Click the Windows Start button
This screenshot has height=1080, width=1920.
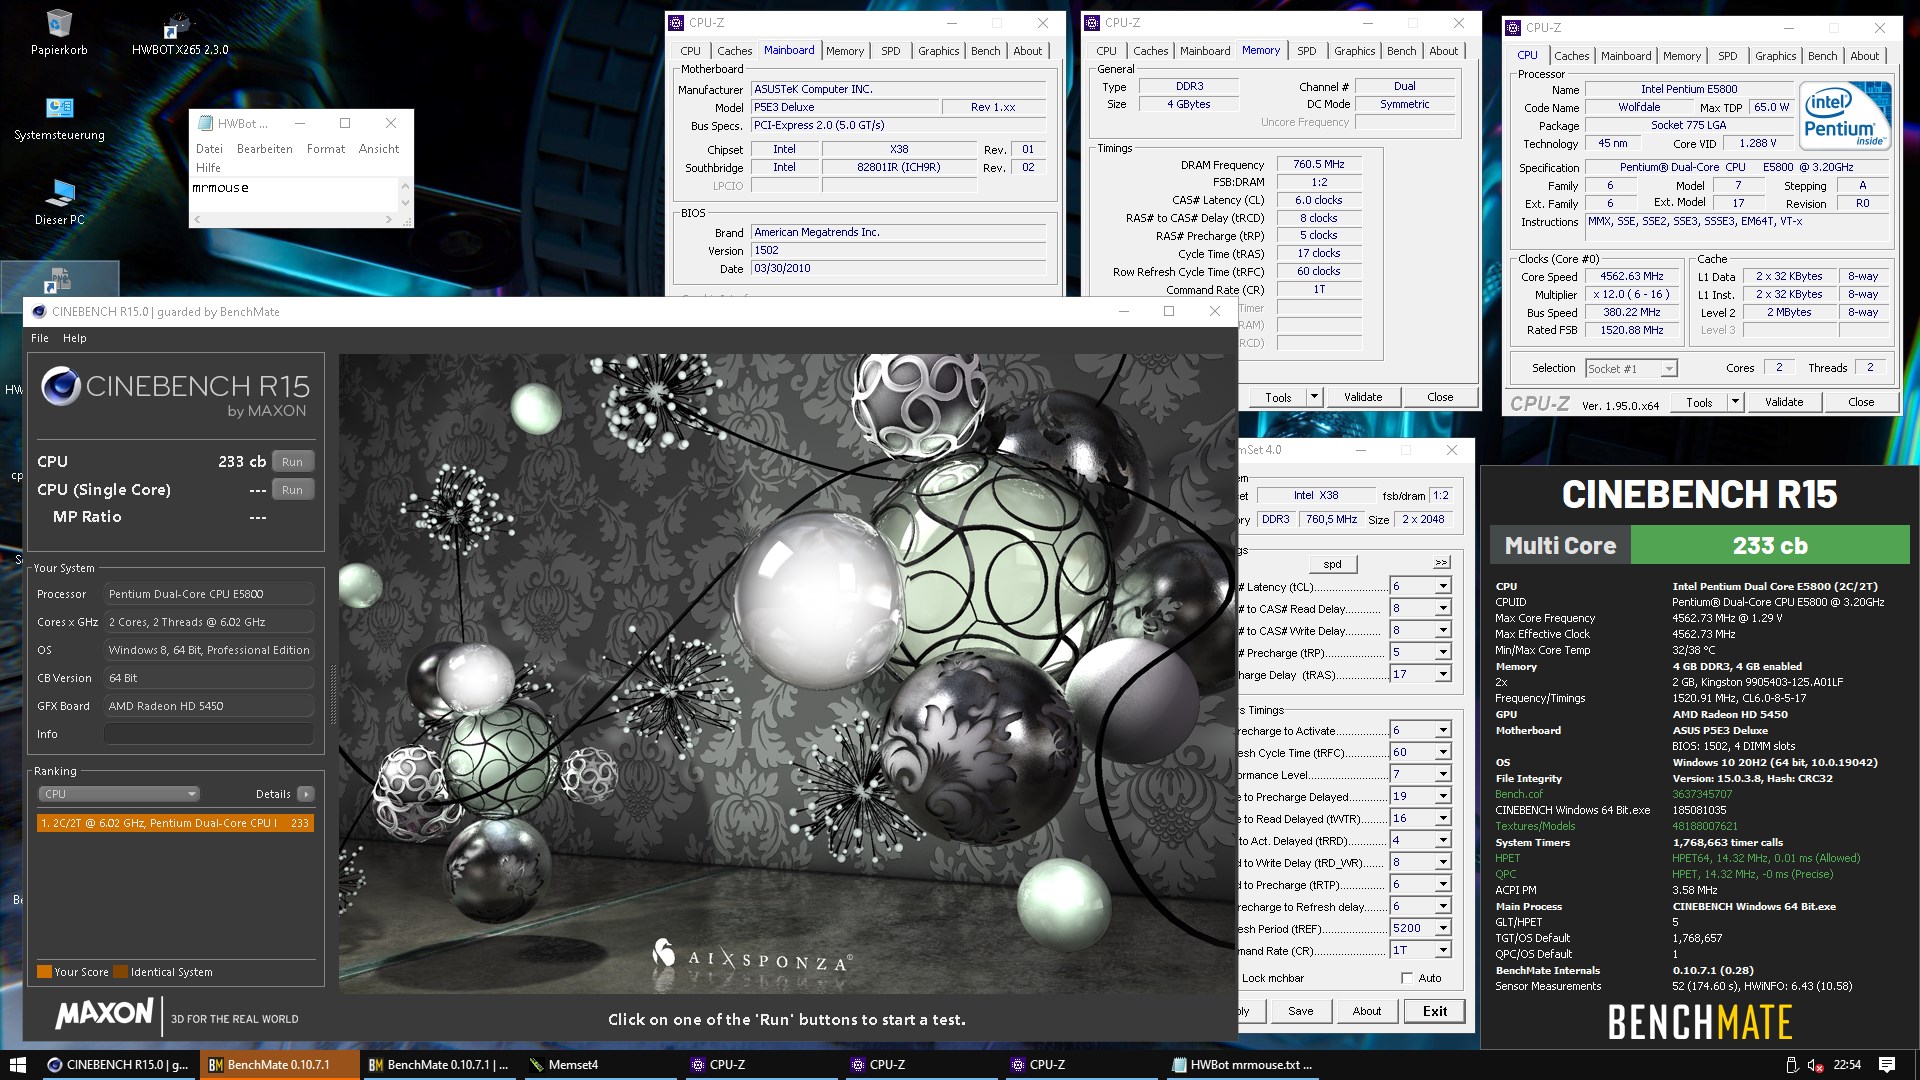[x=17, y=1065]
